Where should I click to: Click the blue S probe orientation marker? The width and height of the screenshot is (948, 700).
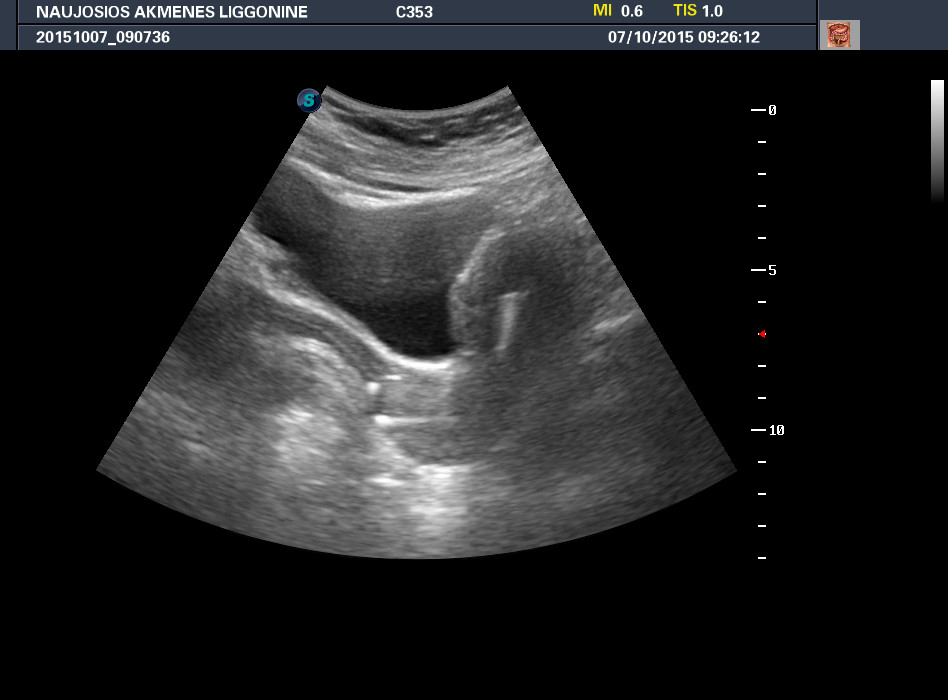pyautogui.click(x=309, y=100)
